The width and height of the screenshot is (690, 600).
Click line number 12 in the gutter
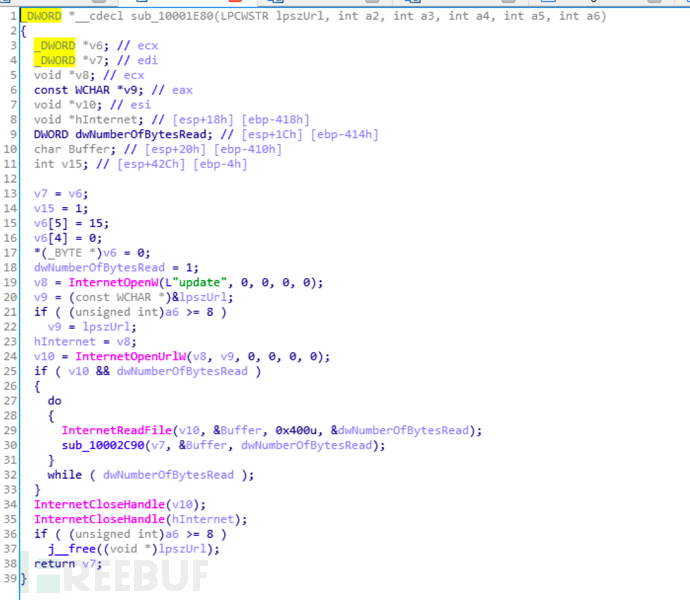10,179
